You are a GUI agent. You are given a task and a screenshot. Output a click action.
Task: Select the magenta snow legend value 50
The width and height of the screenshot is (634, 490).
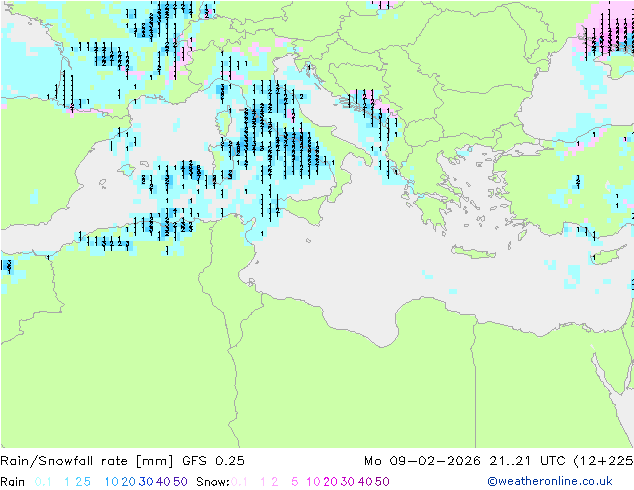coord(382,482)
